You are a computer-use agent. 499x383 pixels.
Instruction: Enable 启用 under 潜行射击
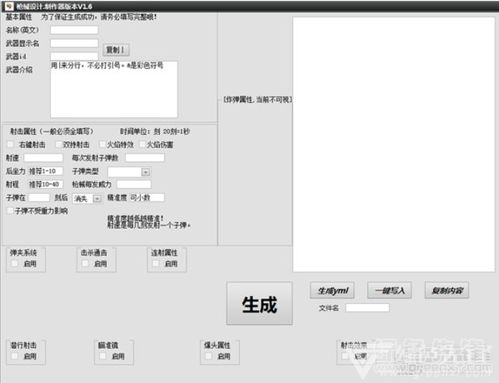15,356
